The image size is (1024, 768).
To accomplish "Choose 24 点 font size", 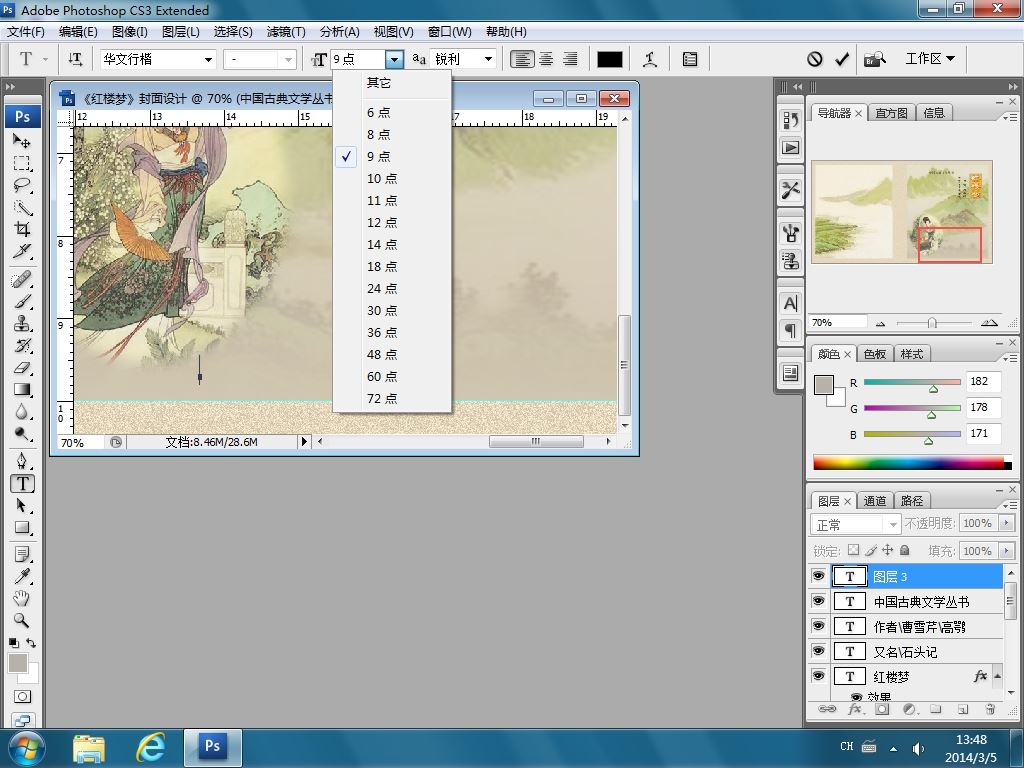I will point(392,288).
